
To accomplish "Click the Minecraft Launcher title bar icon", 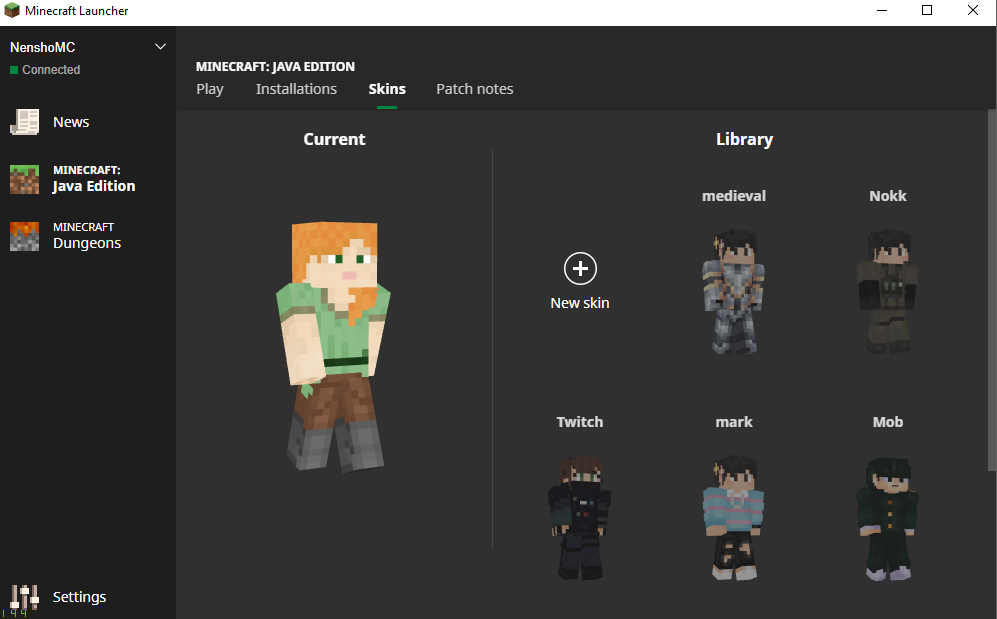I will tap(11, 10).
